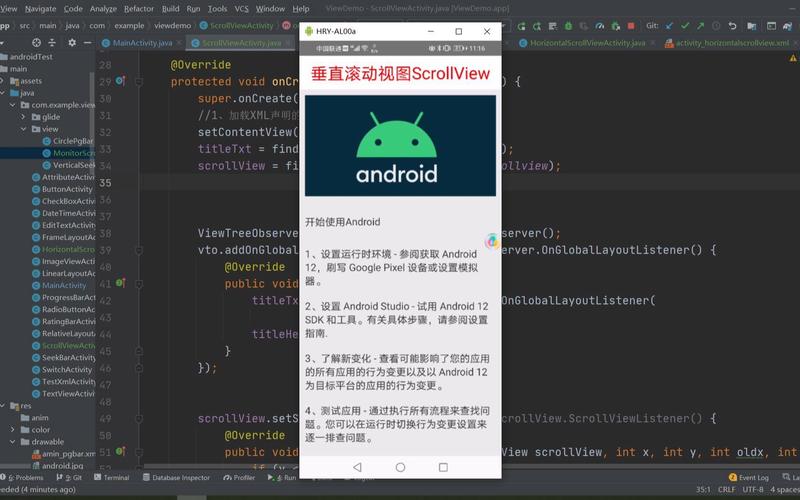Click the green Debug bug icon
This screenshot has height=500, width=800.
[x=568, y=26]
